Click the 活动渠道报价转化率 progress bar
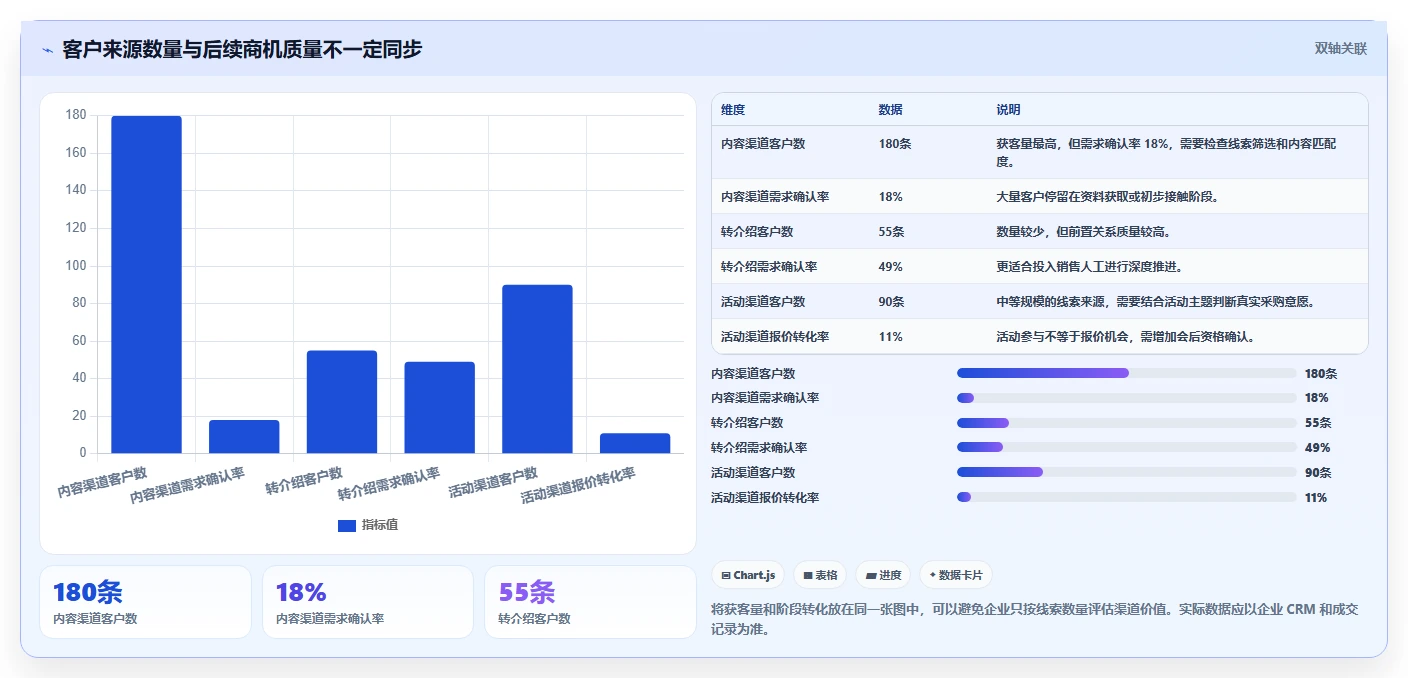This screenshot has width=1408, height=678. (1126, 497)
